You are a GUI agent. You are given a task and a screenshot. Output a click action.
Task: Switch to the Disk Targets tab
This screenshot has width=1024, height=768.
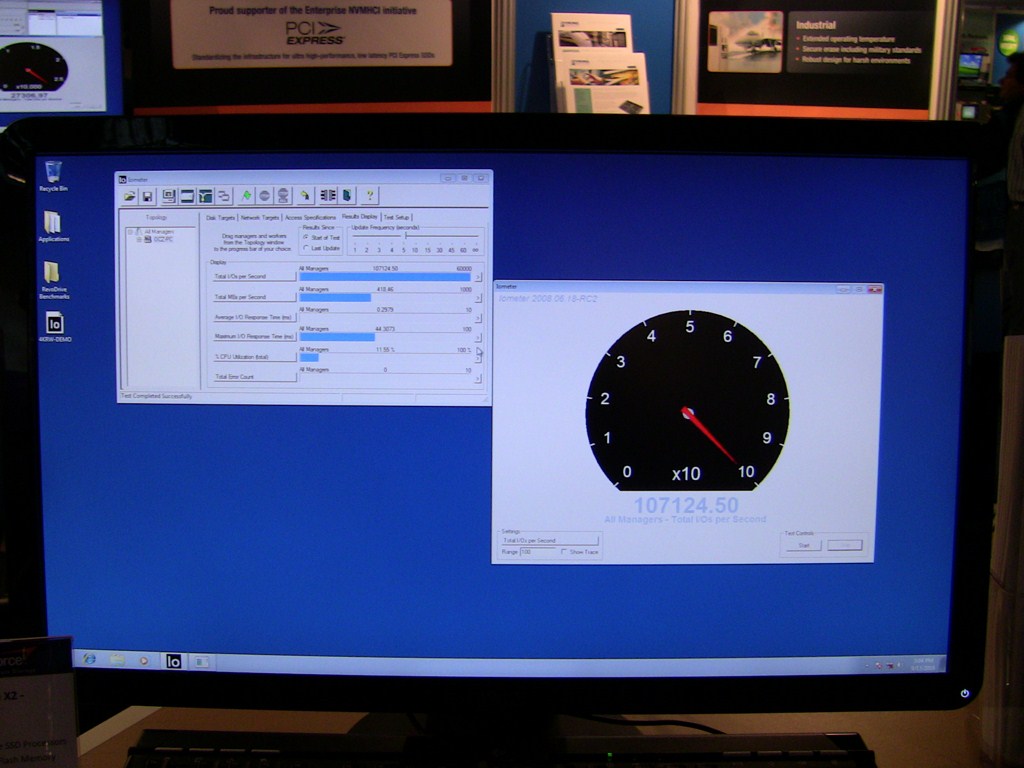coord(220,217)
